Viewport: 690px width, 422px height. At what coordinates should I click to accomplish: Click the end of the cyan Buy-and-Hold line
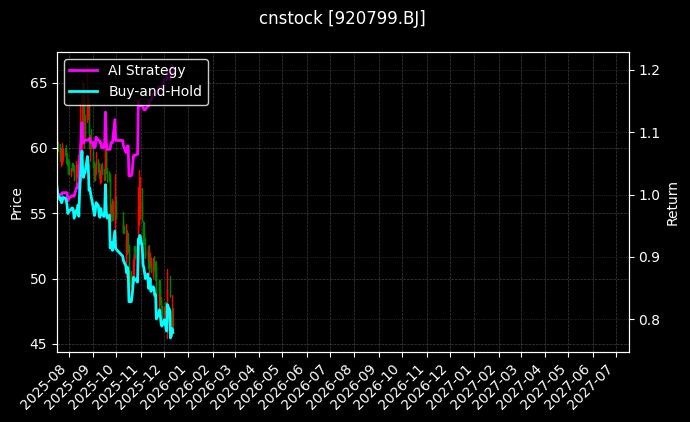[x=172, y=332]
